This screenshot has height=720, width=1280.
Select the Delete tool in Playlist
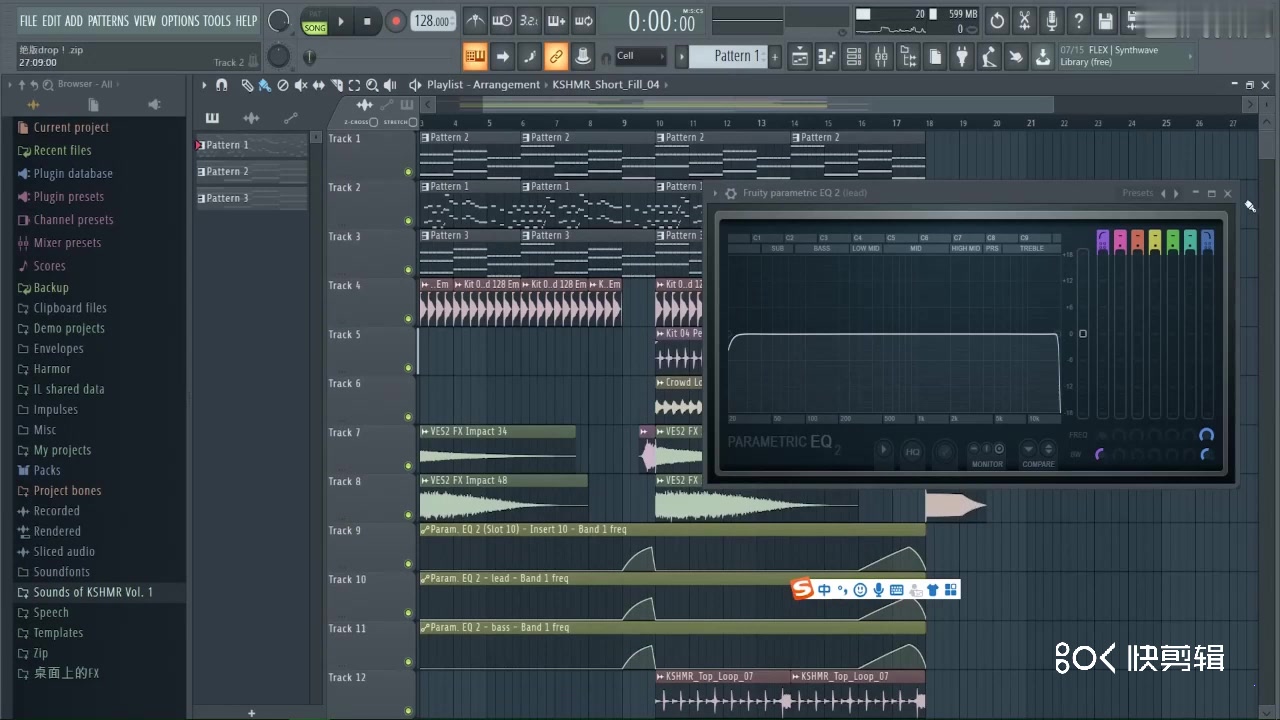click(283, 85)
